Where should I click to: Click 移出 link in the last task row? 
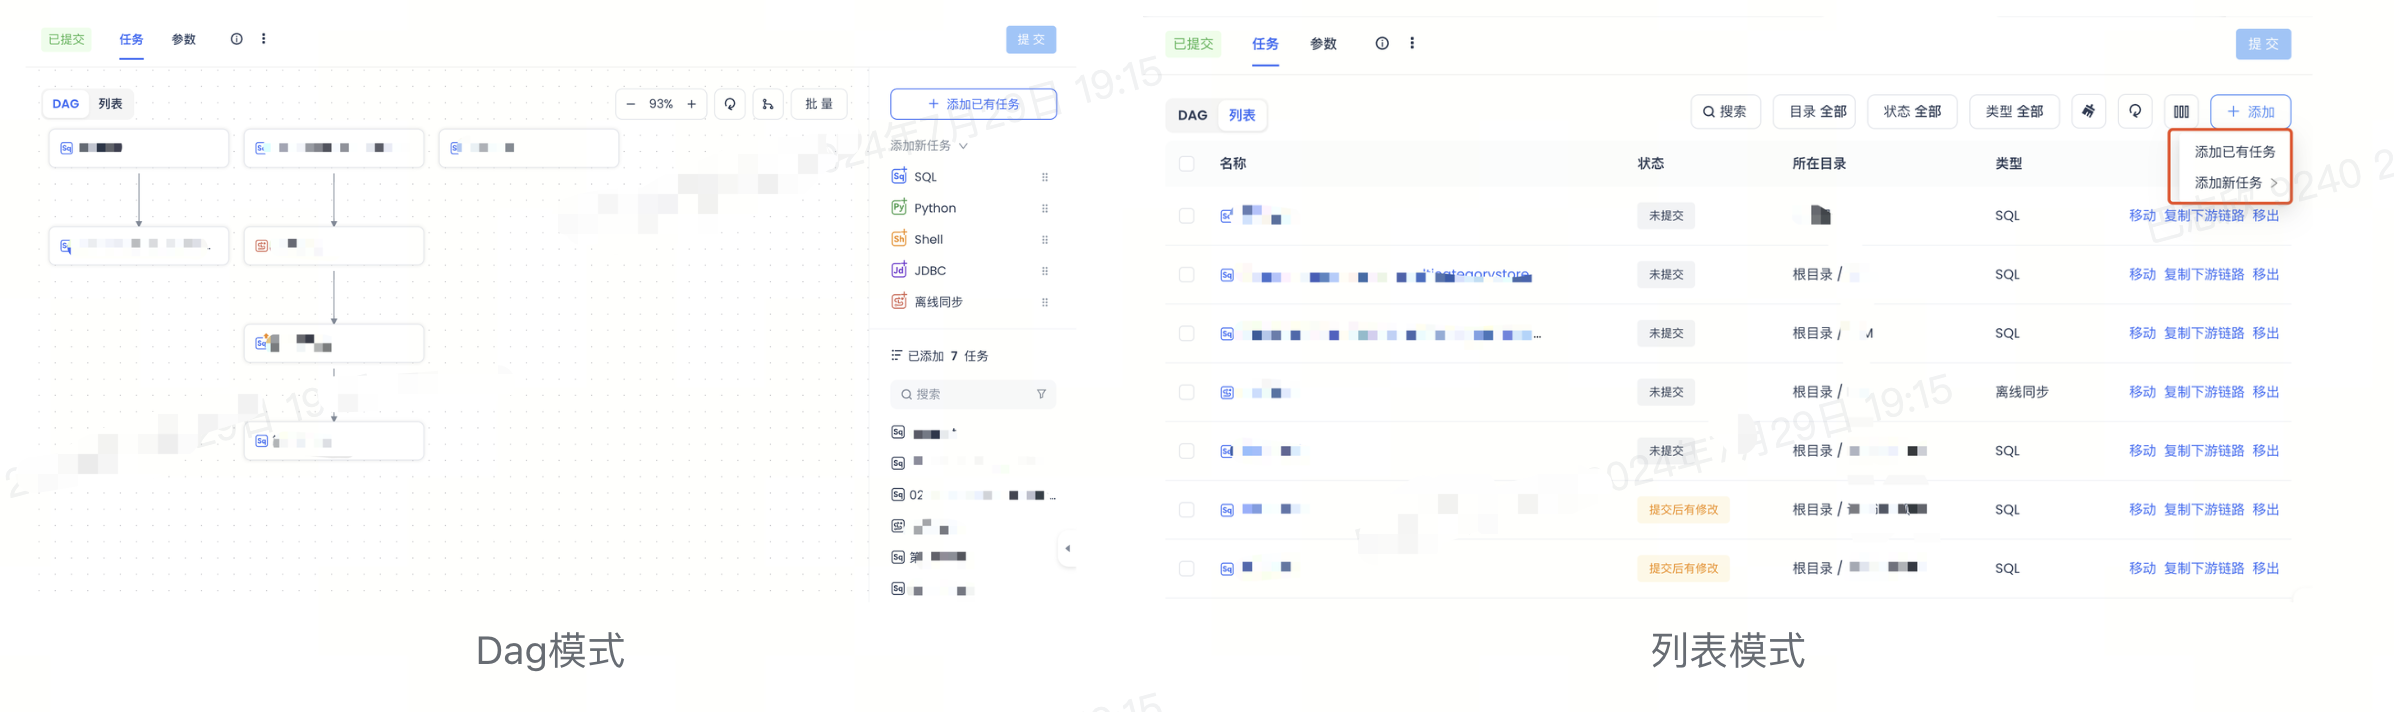click(x=2265, y=568)
